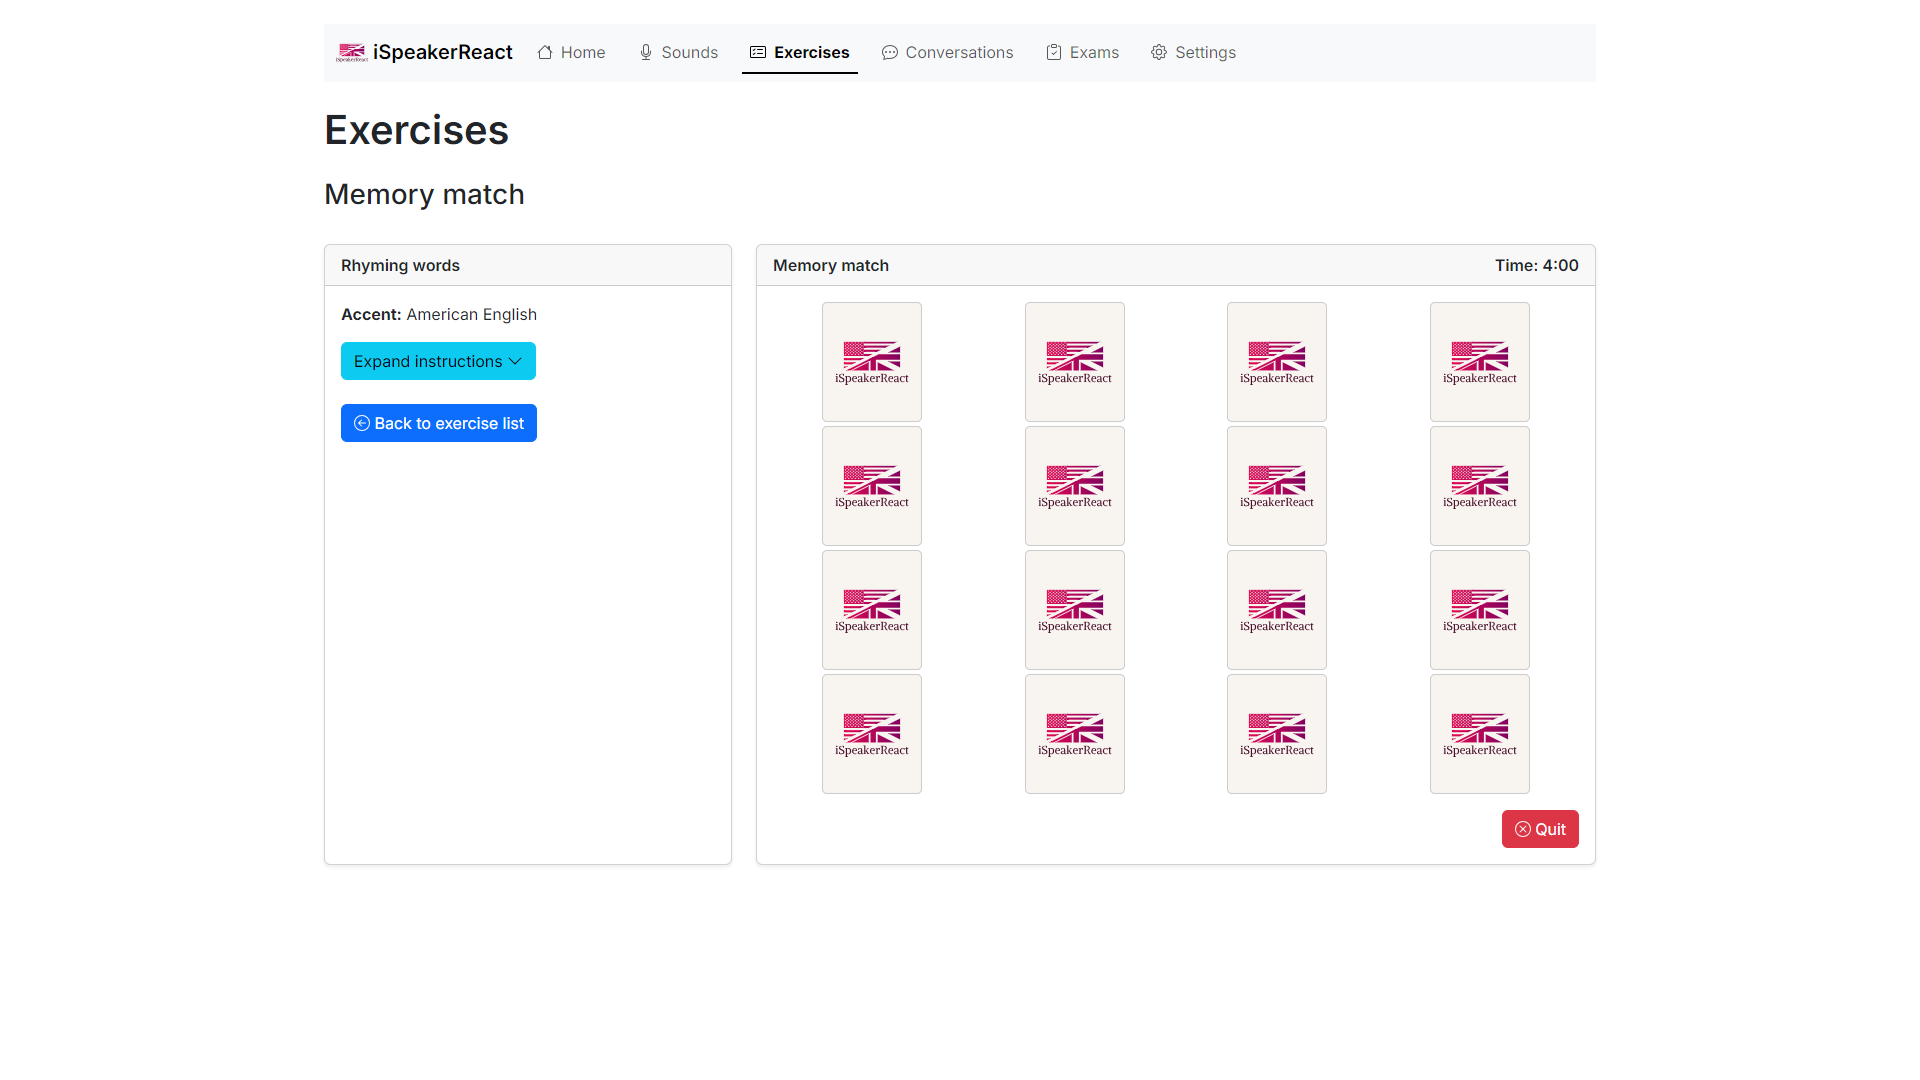Viewport: 1920px width, 1080px height.
Task: Click the Time: 4:00 timer text
Action: [x=1536, y=265]
